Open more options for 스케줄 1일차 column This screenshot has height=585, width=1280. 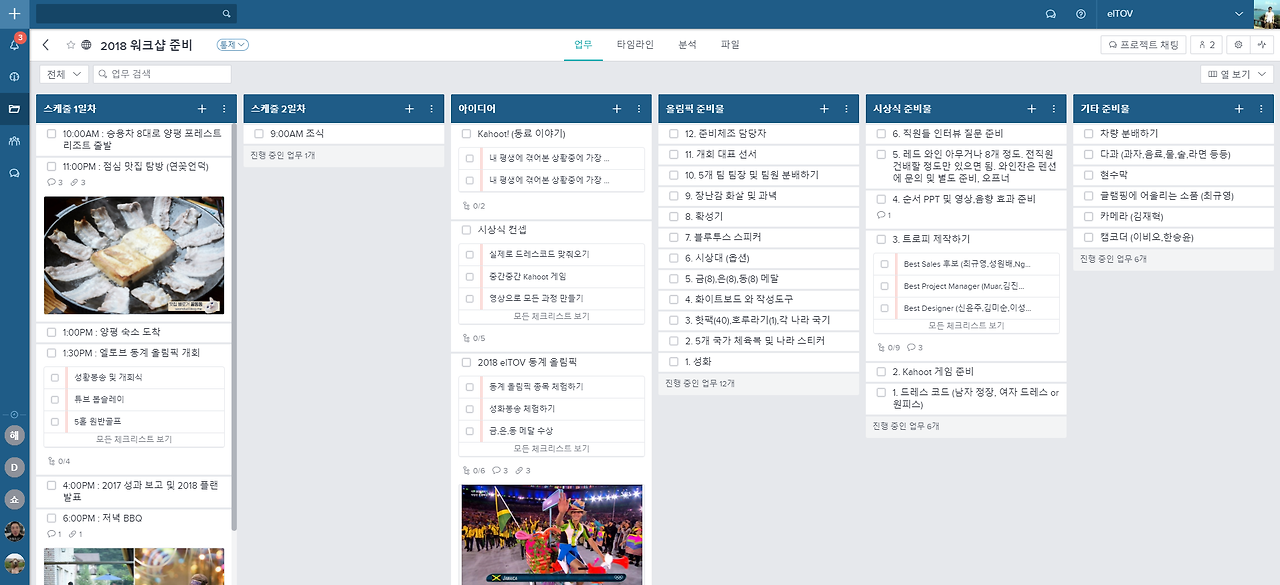[224, 109]
